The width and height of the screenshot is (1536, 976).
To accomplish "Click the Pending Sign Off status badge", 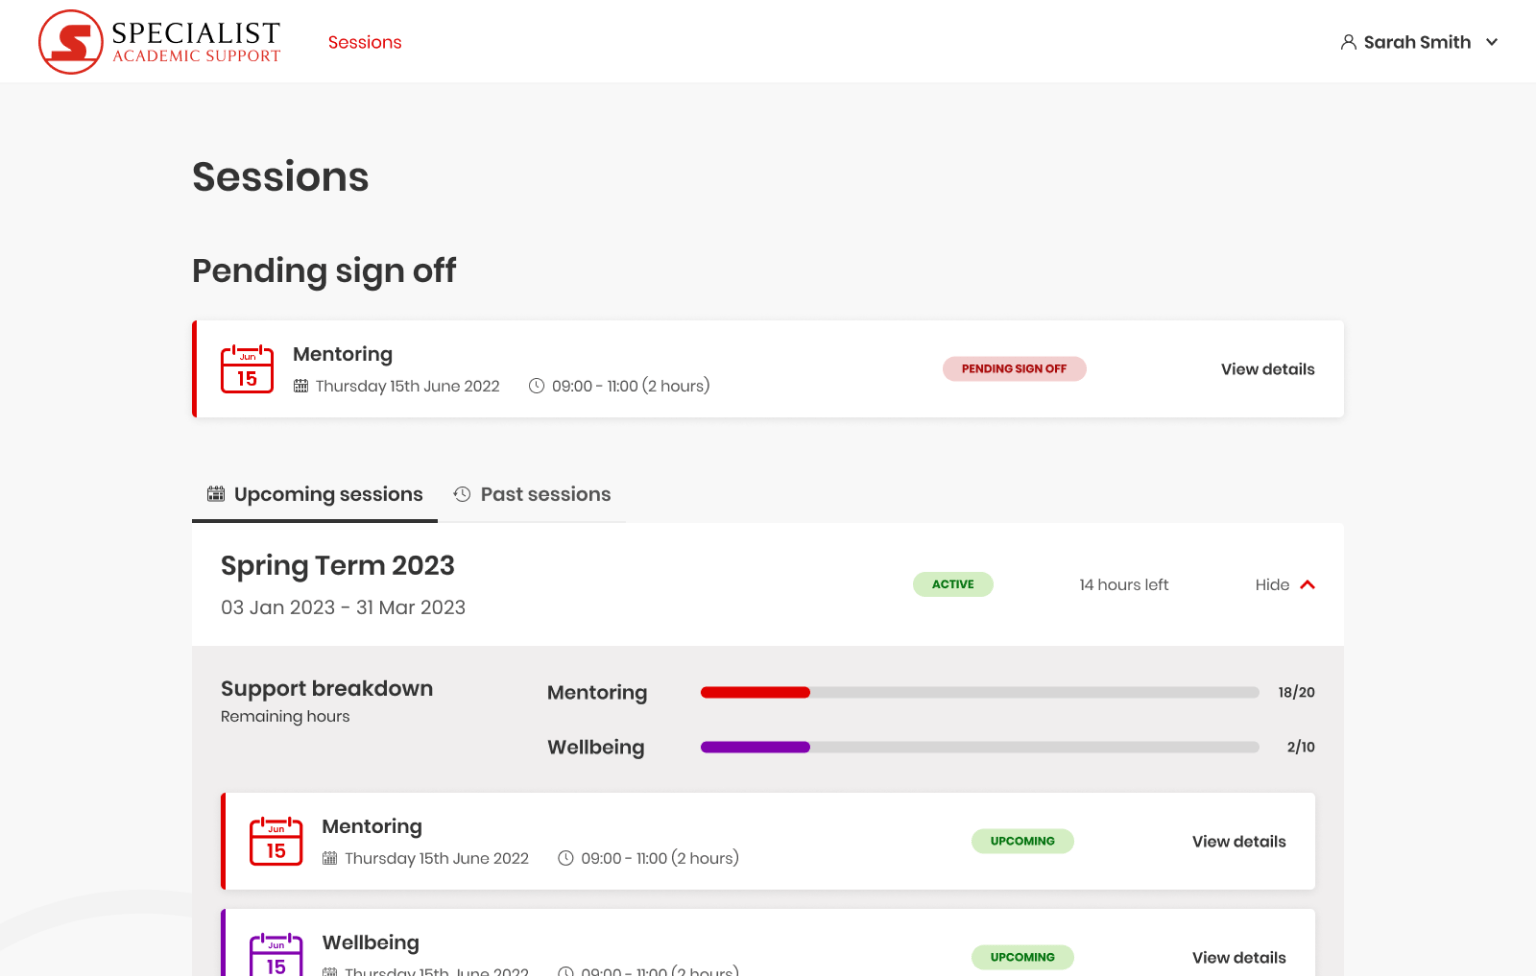I will click(1014, 369).
